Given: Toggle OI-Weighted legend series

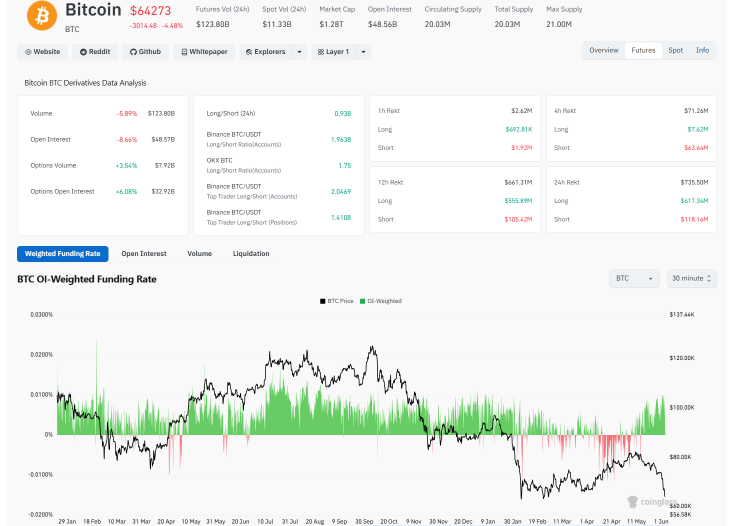Looking at the screenshot, I should point(381,301).
